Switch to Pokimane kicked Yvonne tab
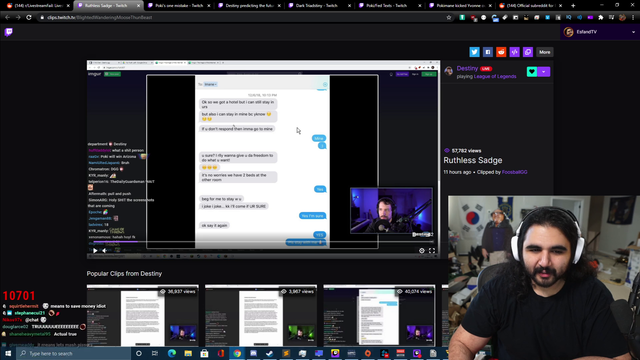 tap(460, 6)
